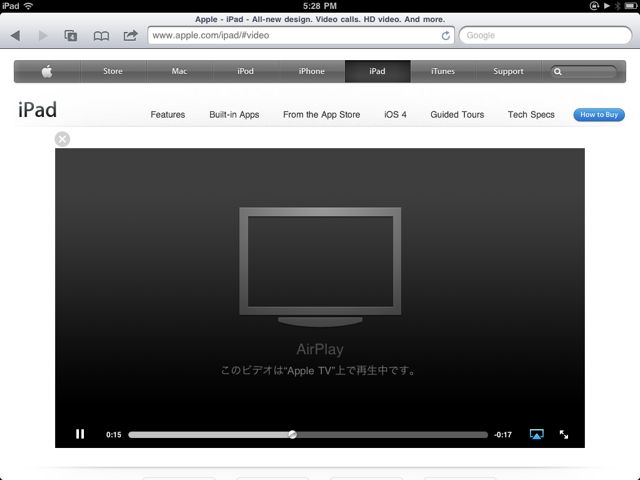Viewport: 640px width, 480px height.
Task: Click the iPad page heading
Action: (x=37, y=110)
